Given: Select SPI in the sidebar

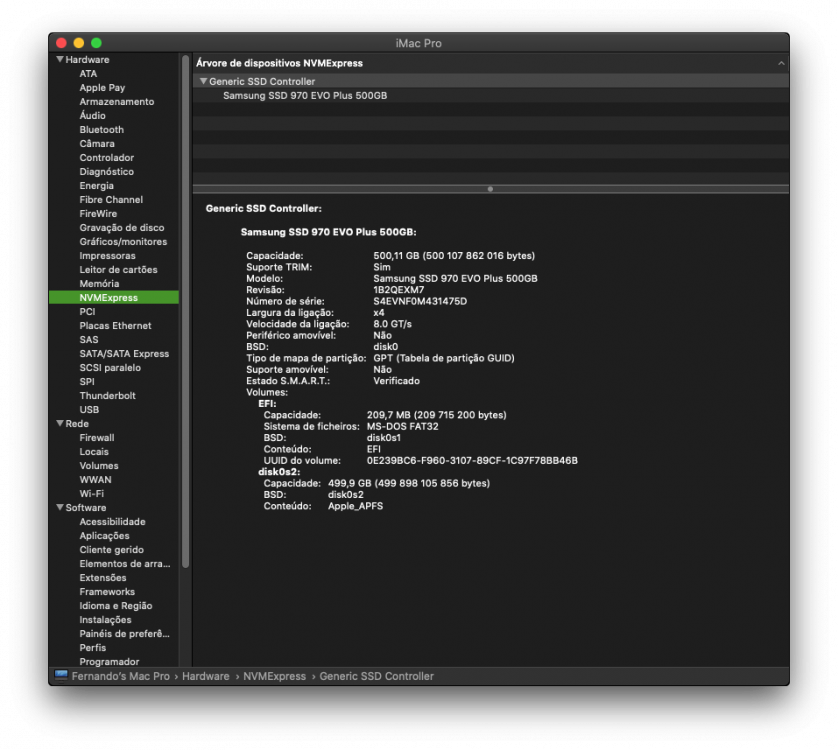Looking at the screenshot, I should (87, 382).
